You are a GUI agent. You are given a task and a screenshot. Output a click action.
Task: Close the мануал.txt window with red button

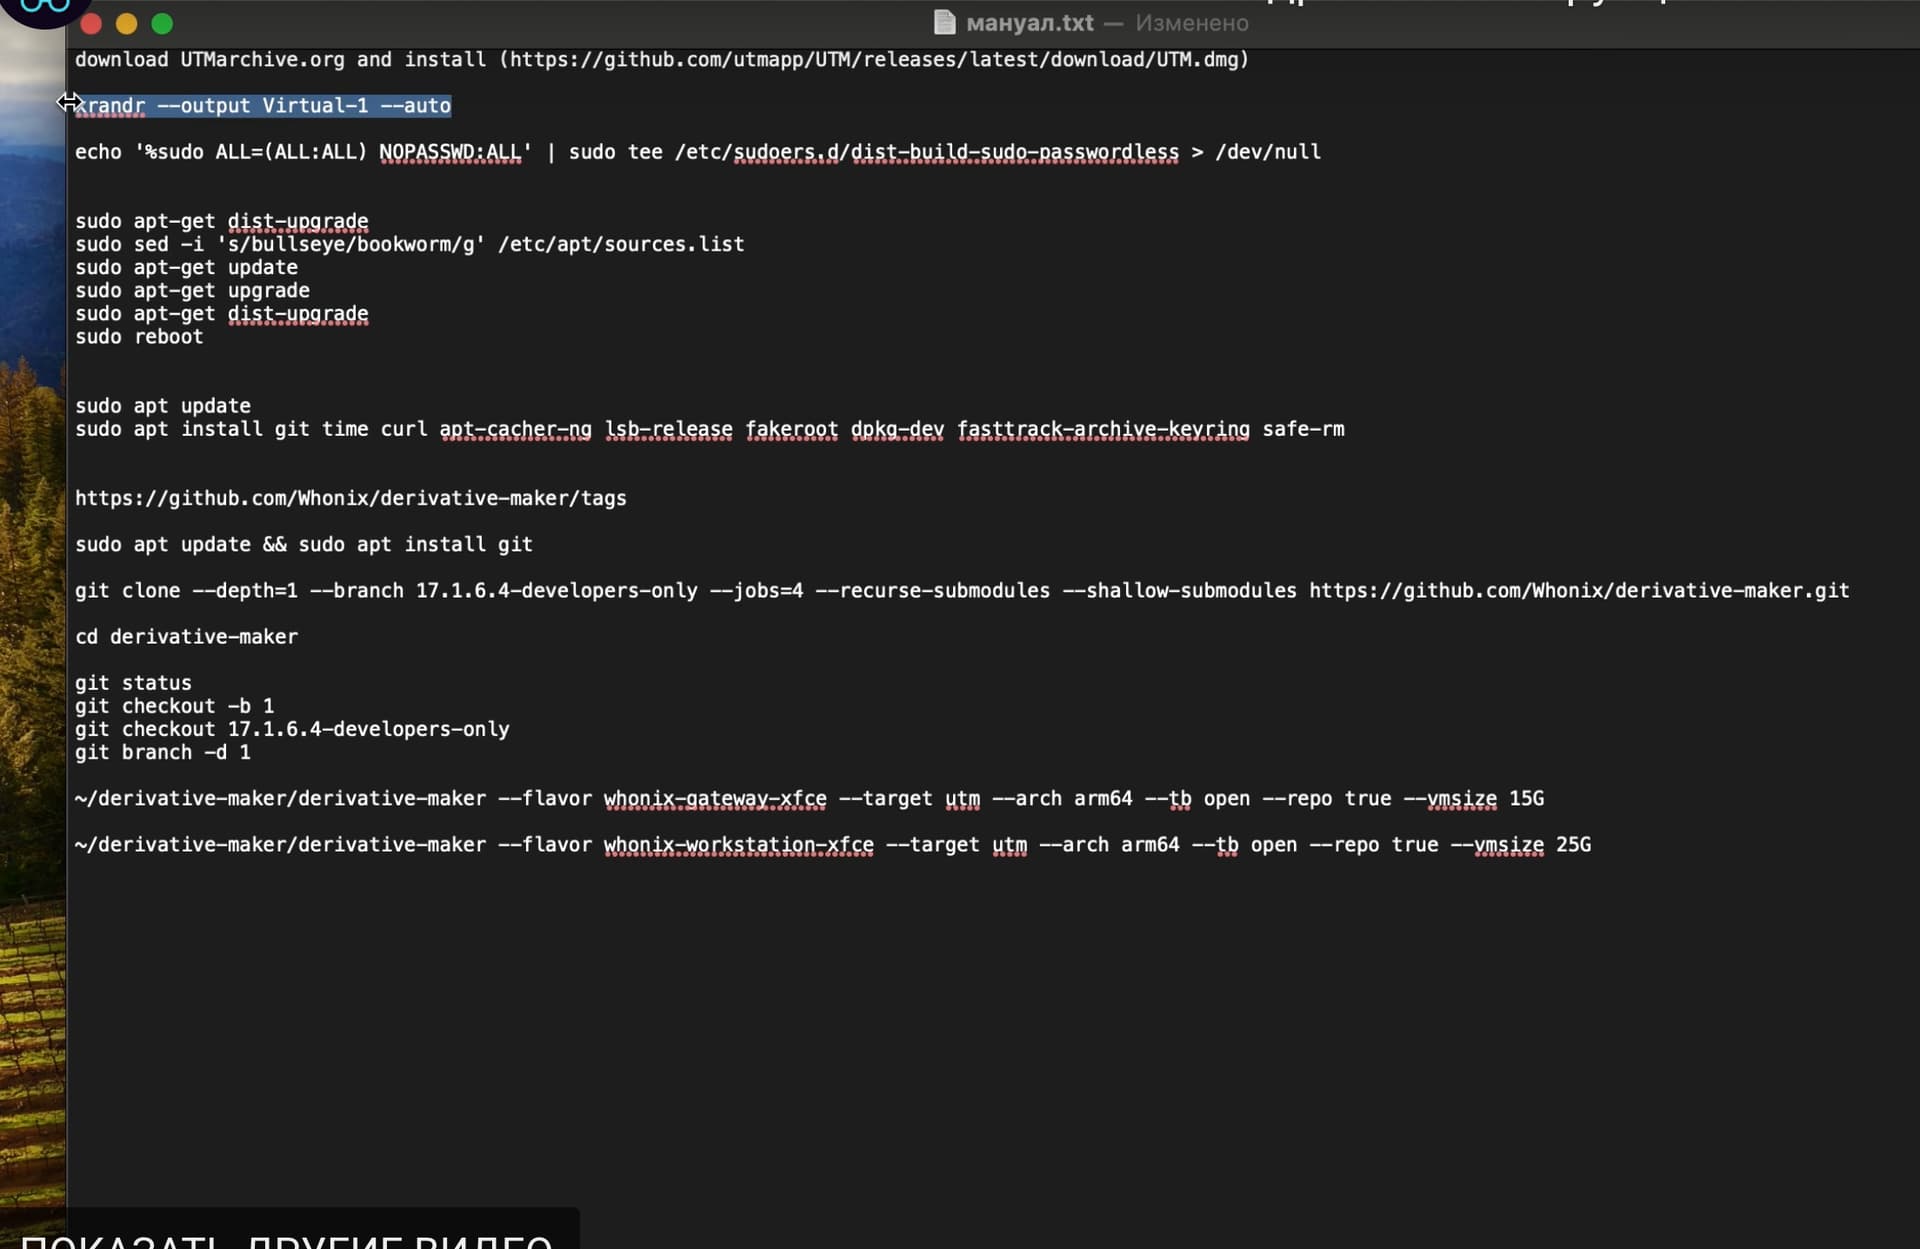[x=91, y=23]
